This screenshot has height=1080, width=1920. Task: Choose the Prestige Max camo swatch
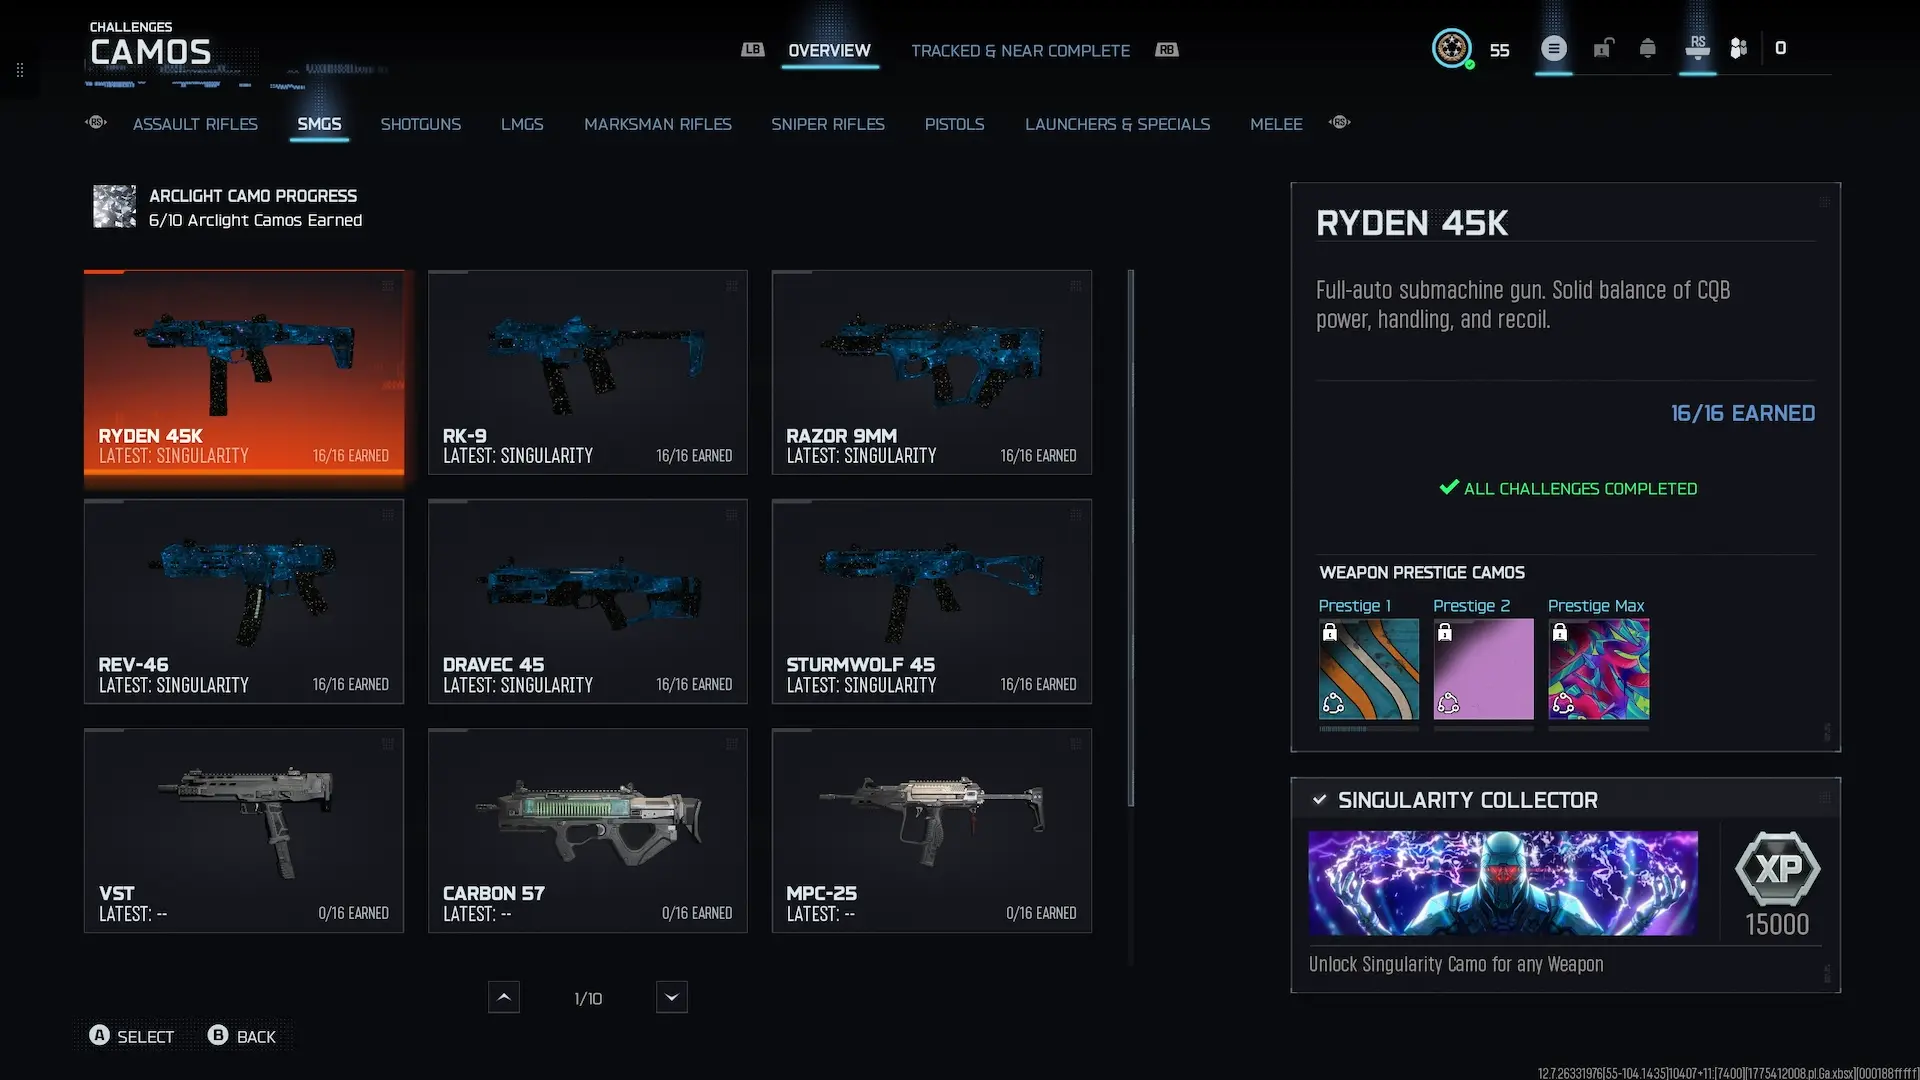[1598, 669]
